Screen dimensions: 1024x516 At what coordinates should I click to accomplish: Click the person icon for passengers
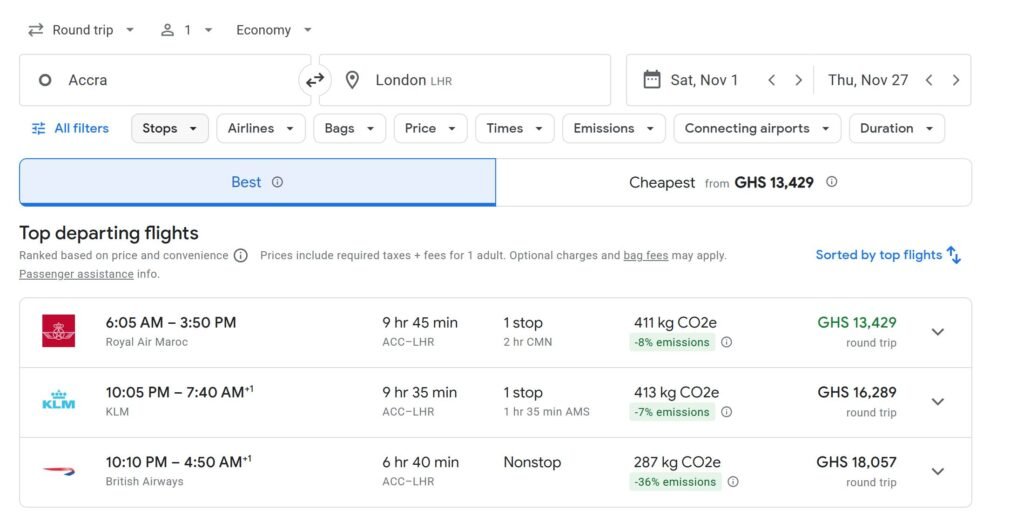(168, 30)
